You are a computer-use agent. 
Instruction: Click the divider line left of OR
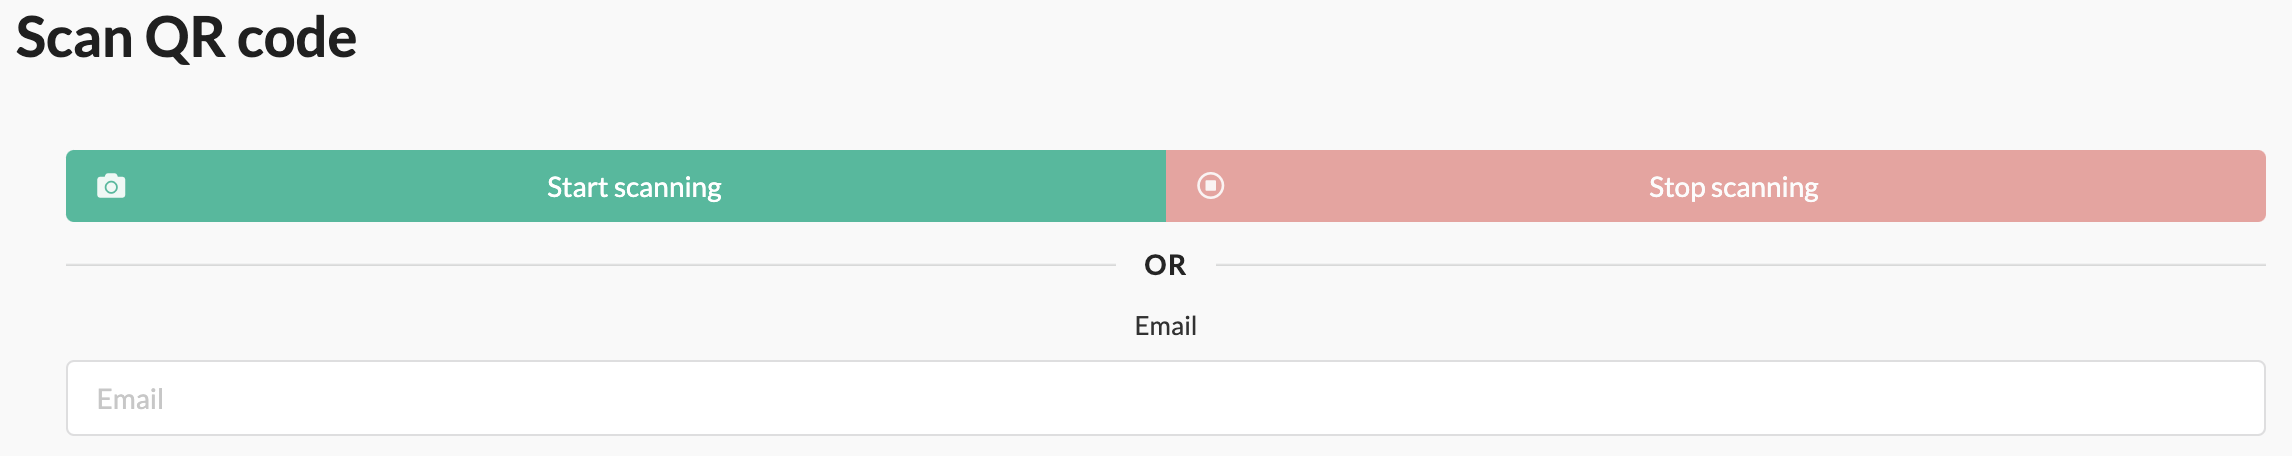tap(590, 265)
